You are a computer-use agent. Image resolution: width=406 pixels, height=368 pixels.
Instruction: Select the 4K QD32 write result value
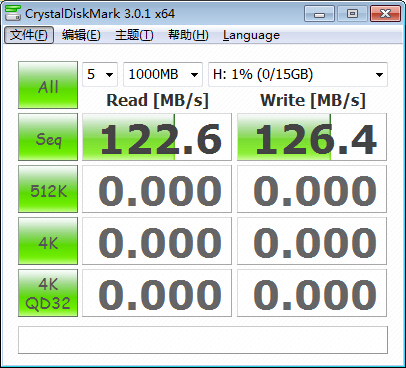tap(312, 293)
